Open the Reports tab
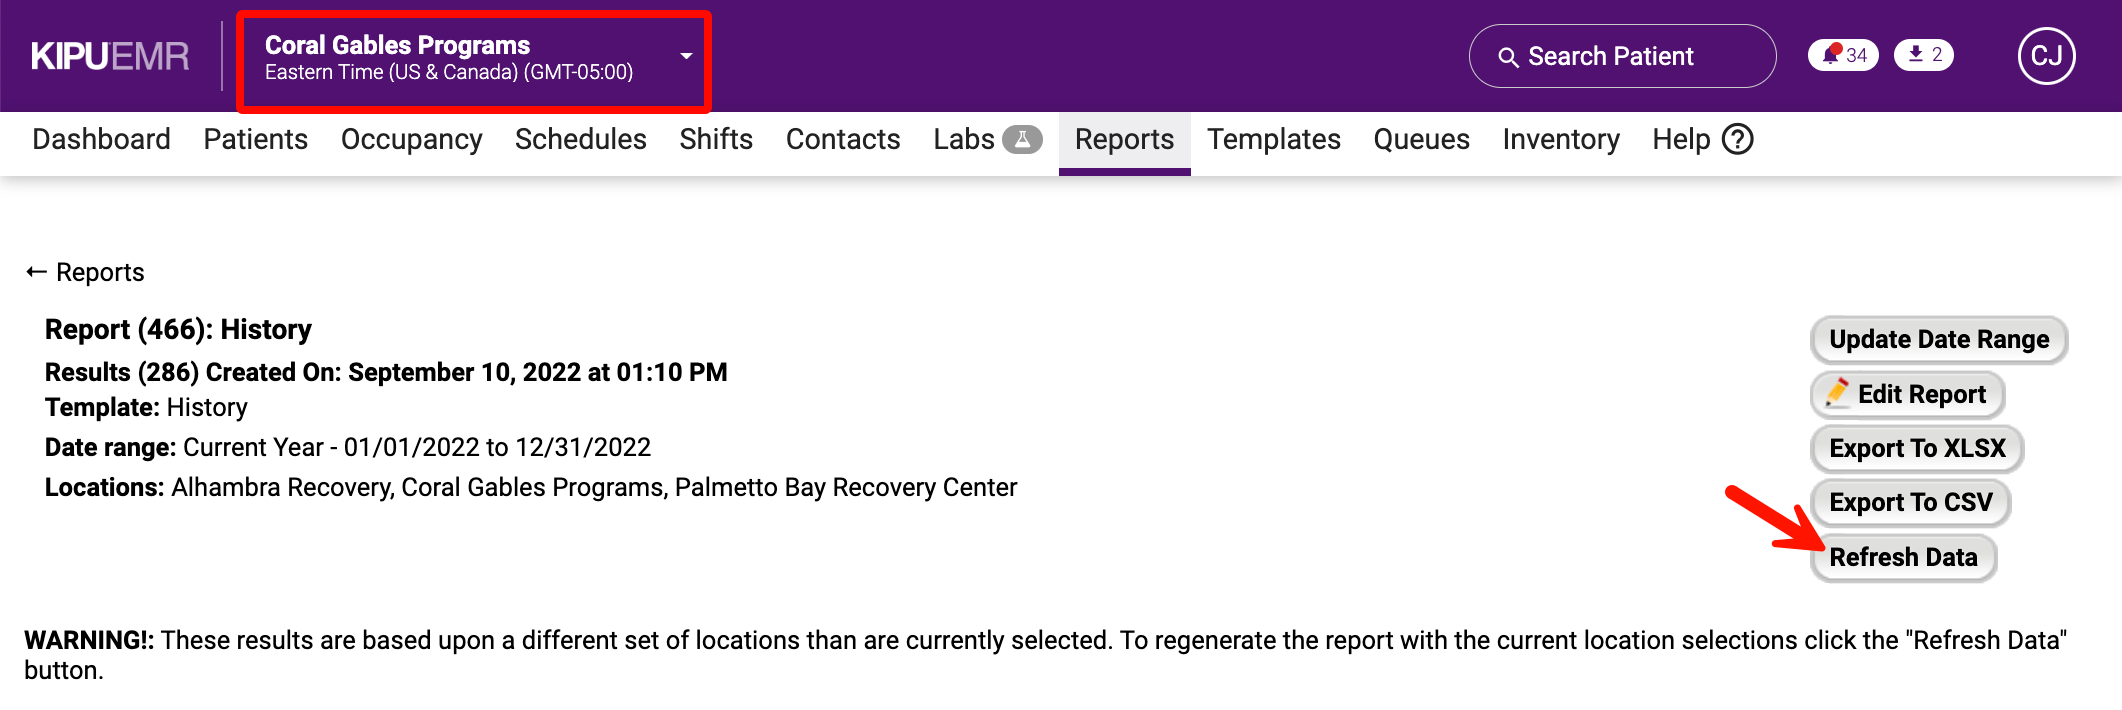 [x=1124, y=140]
